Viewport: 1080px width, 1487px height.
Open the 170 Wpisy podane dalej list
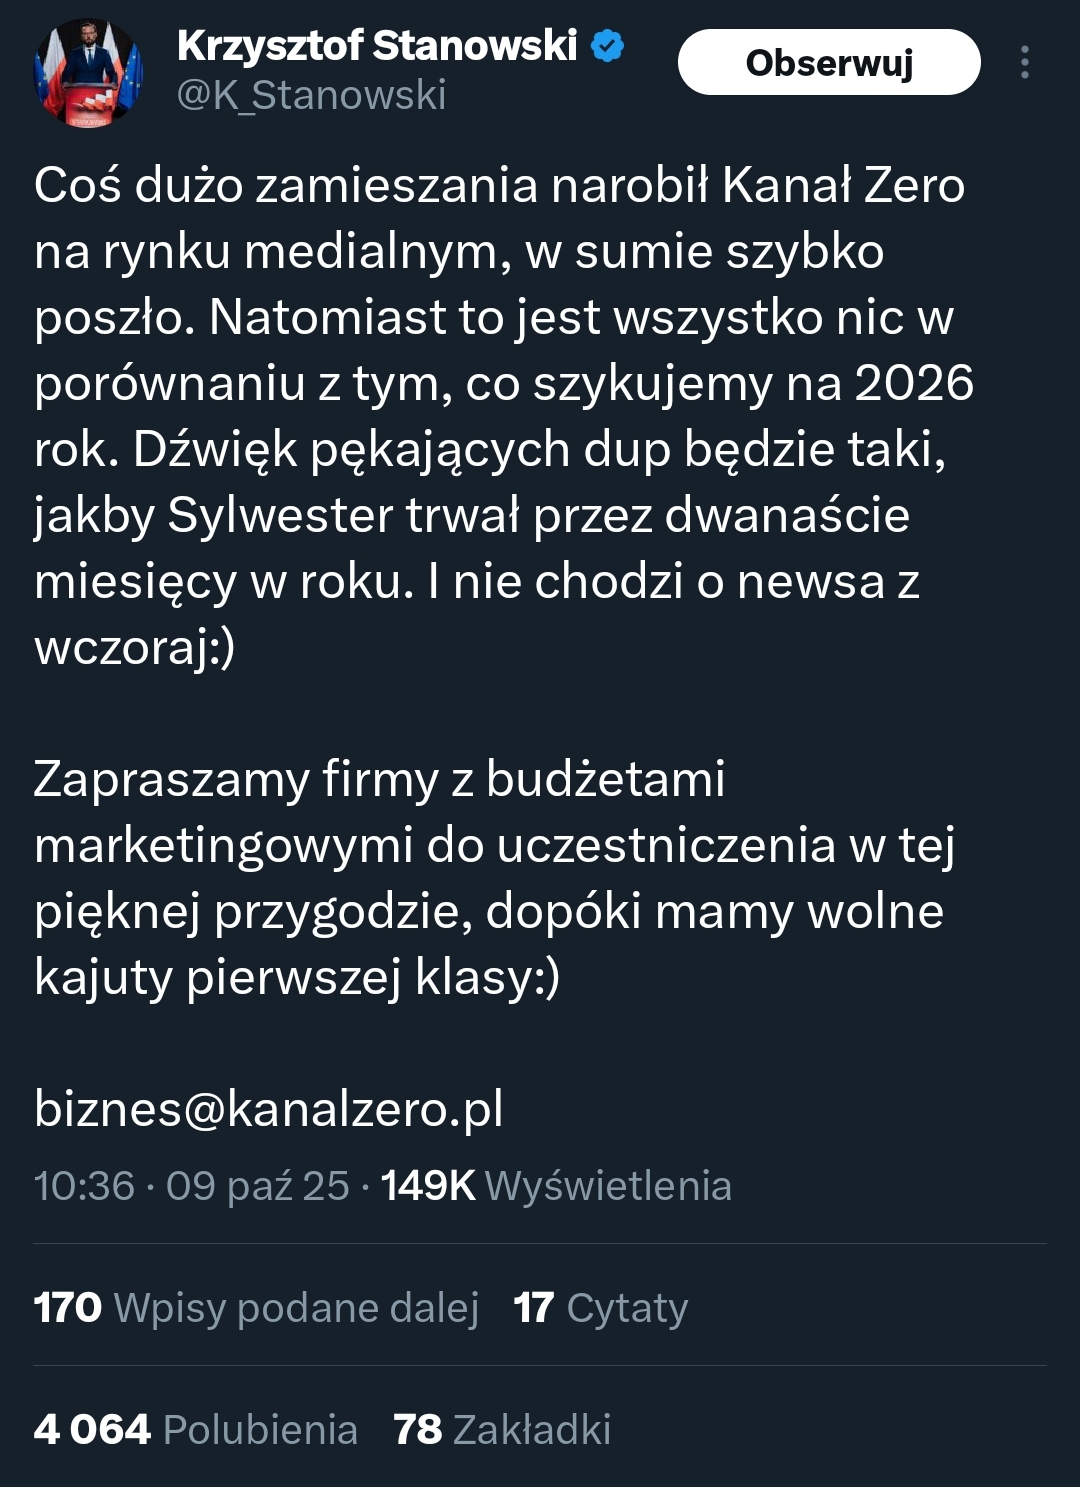pyautogui.click(x=256, y=1308)
